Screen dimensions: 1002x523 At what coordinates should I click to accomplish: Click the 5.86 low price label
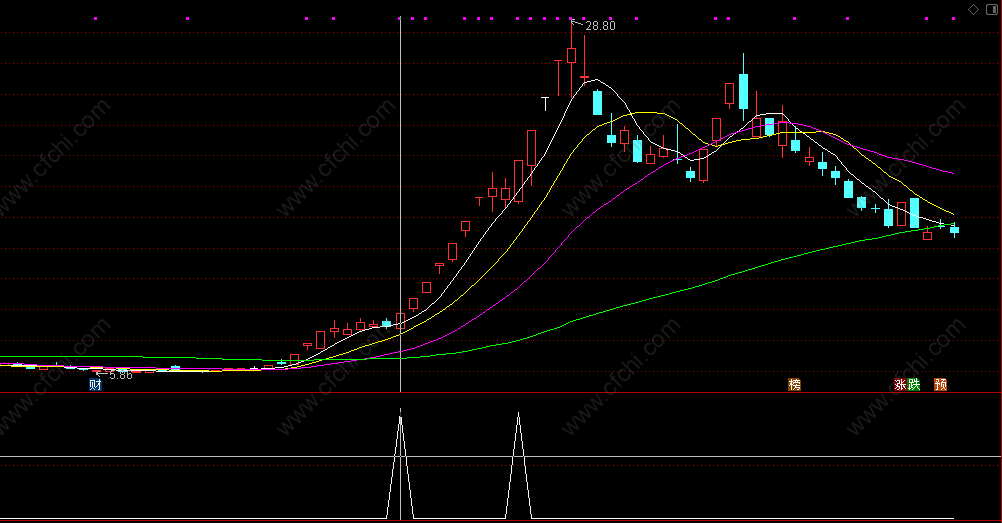point(121,375)
